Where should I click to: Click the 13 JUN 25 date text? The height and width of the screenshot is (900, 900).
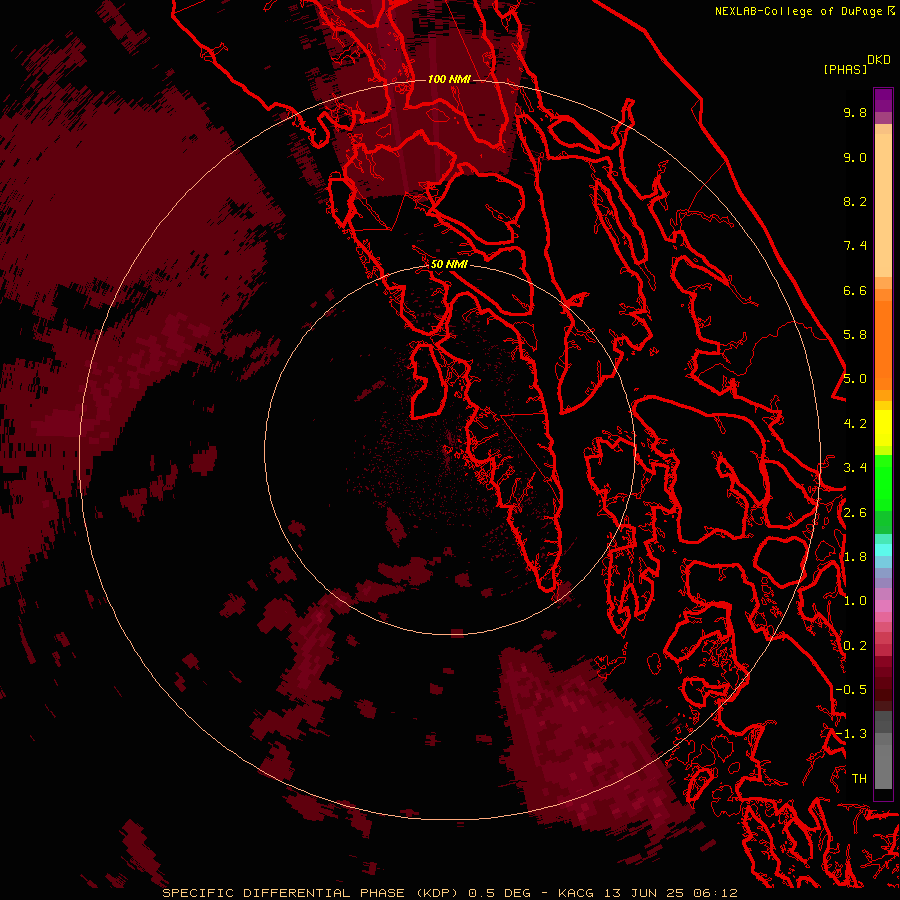coord(645,893)
